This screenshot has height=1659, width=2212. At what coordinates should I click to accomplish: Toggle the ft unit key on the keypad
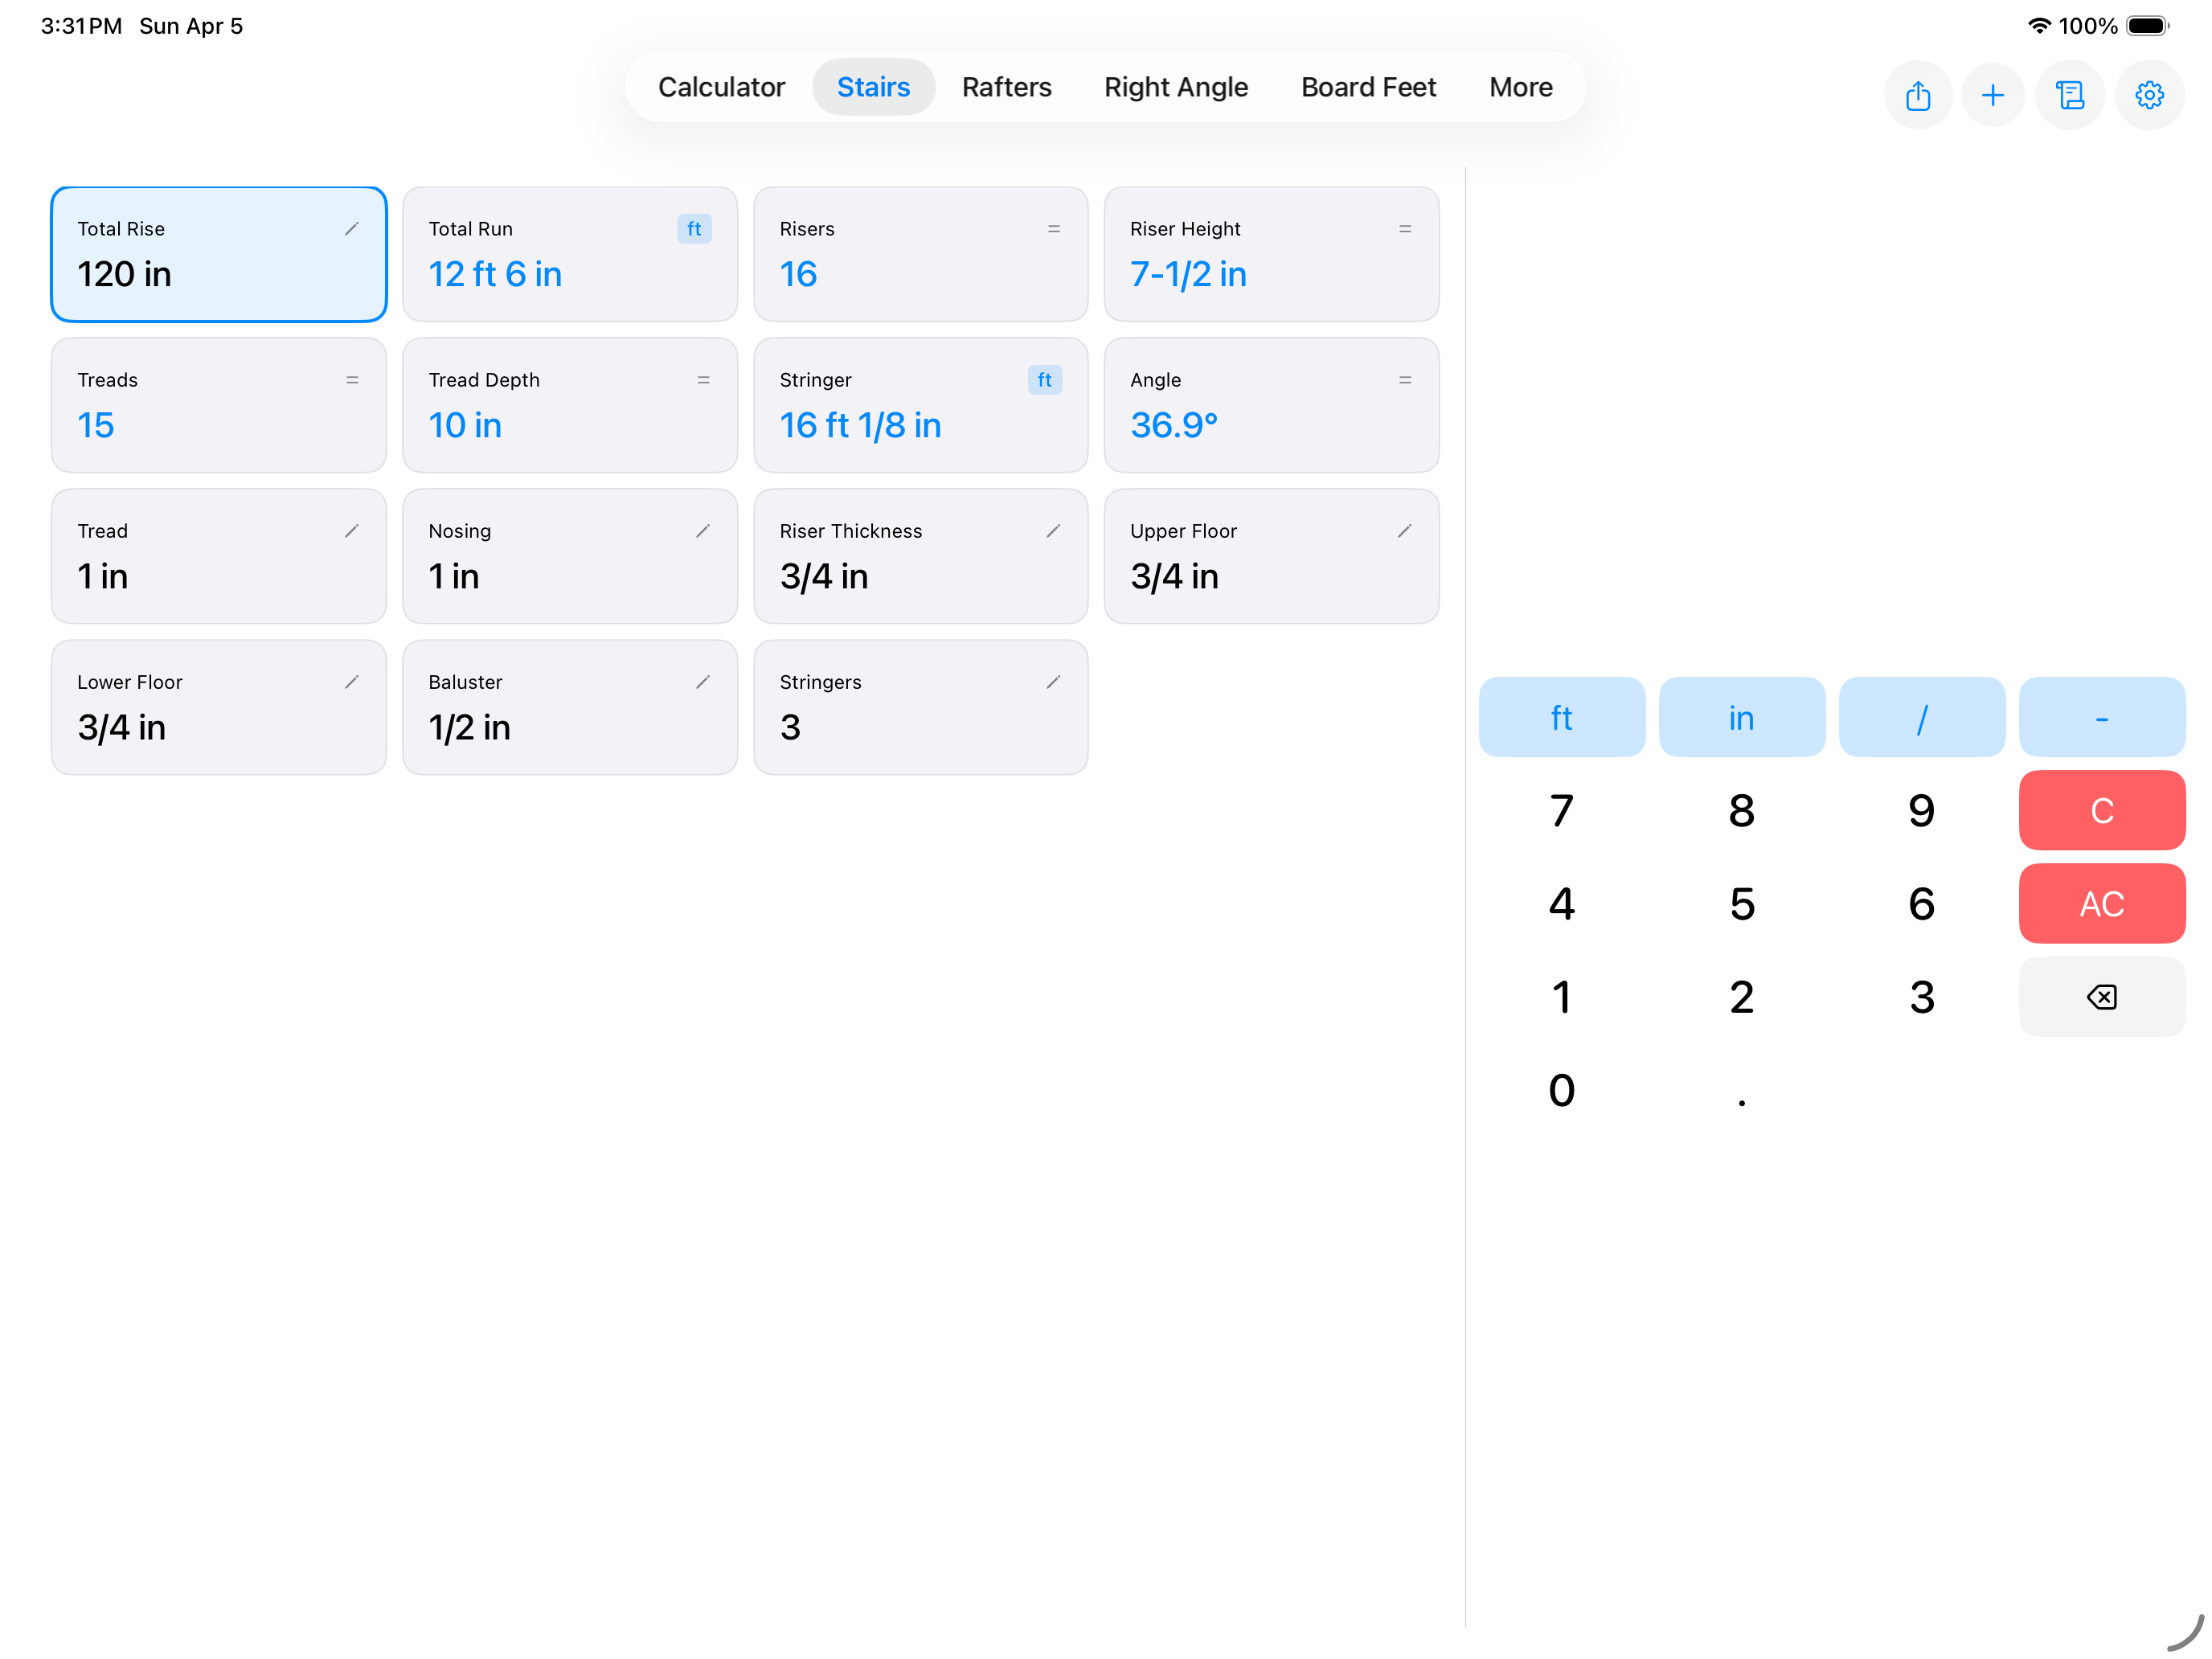point(1561,716)
